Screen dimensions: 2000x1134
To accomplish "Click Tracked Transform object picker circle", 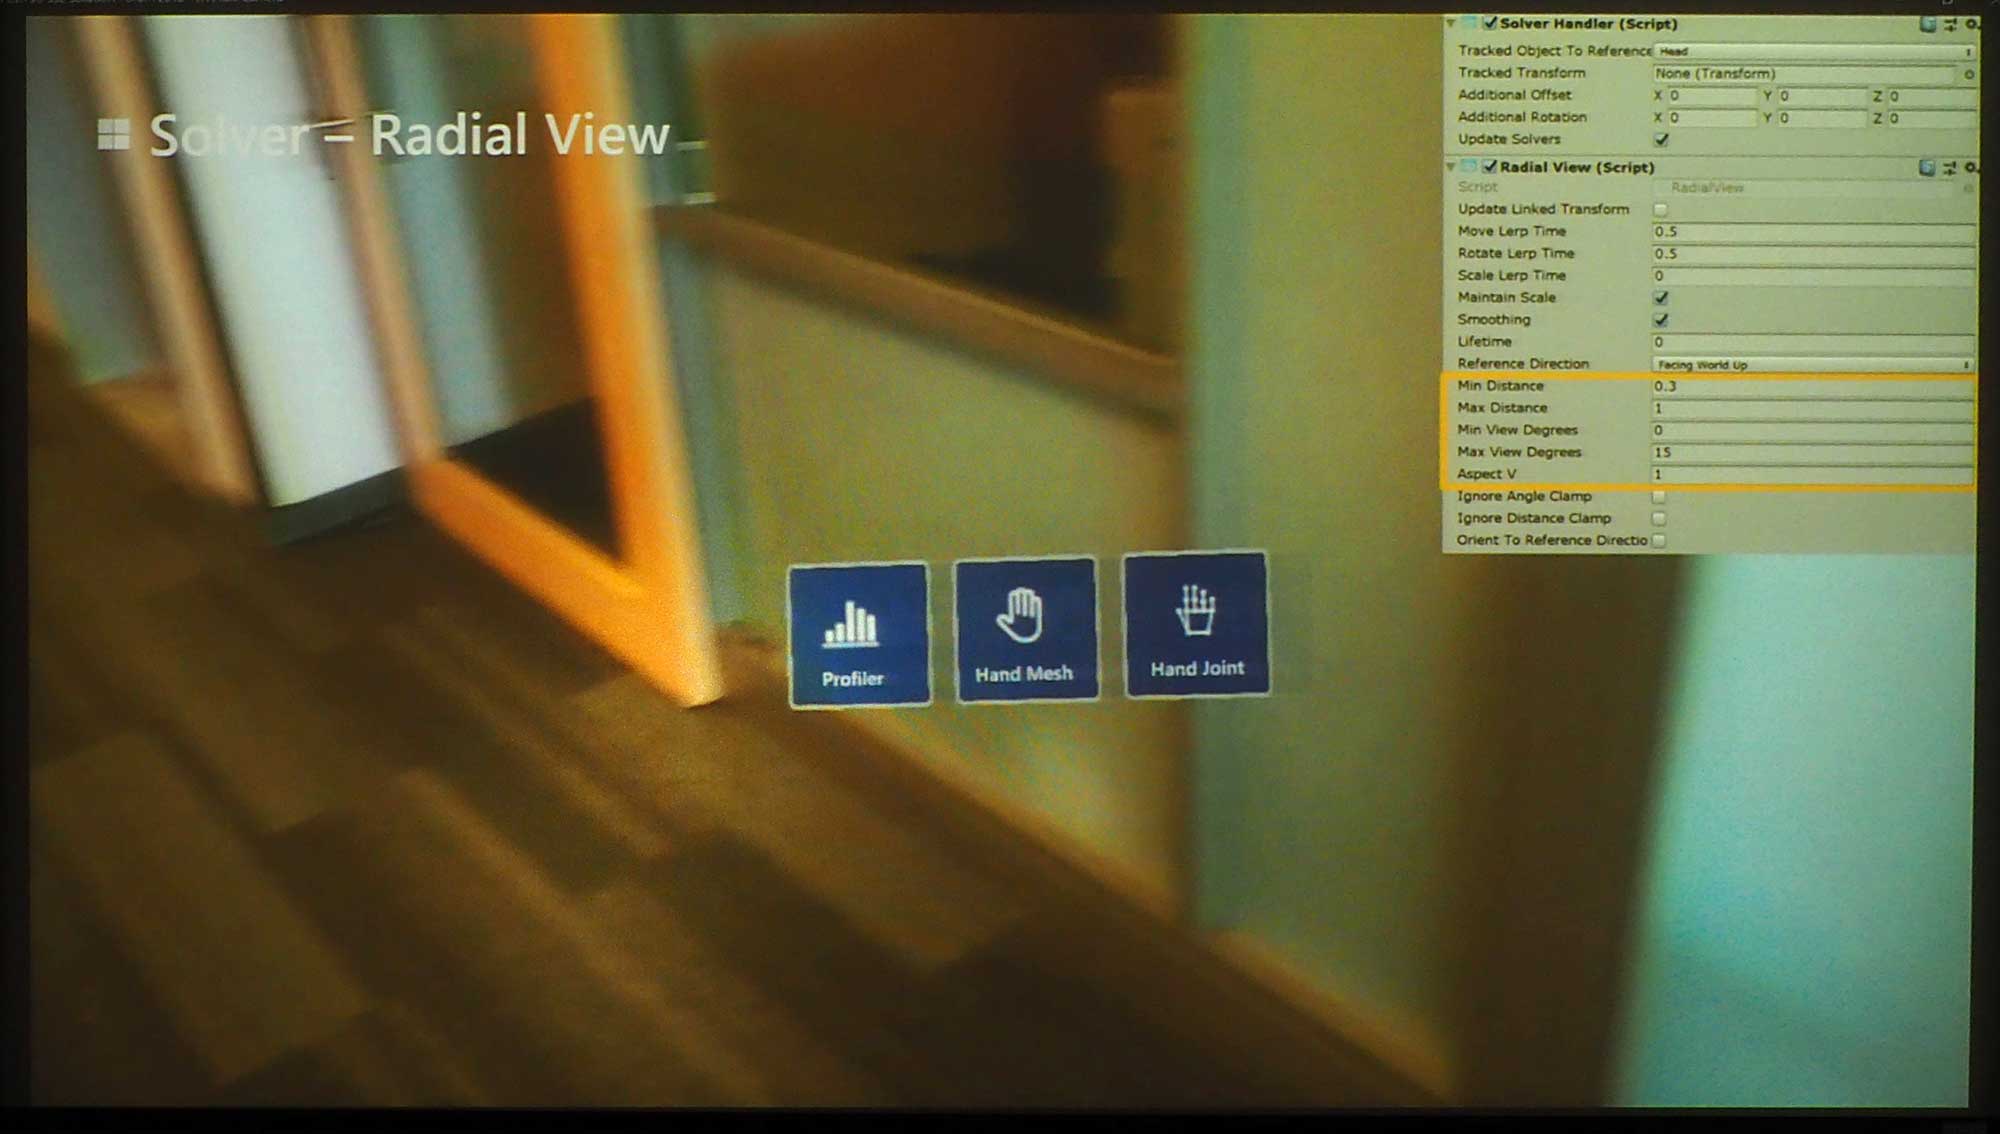I will (1968, 74).
